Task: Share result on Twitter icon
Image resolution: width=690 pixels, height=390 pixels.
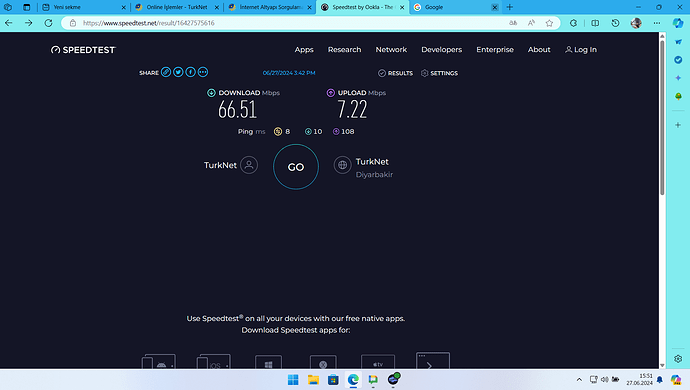Action: pos(178,72)
